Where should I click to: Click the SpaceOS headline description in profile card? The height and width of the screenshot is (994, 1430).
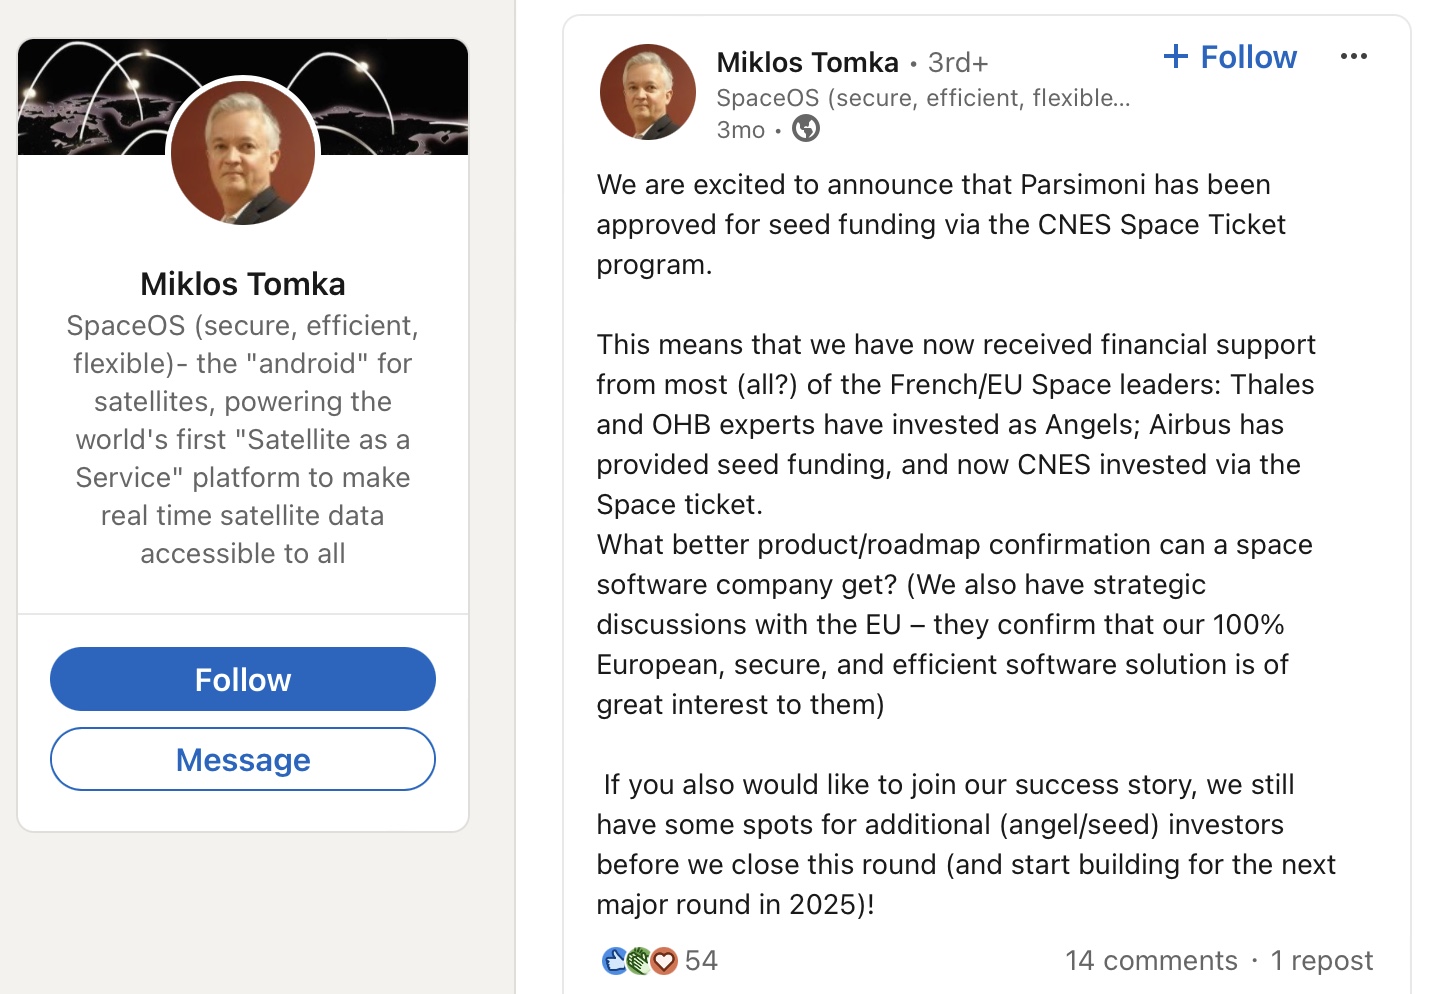coord(243,439)
